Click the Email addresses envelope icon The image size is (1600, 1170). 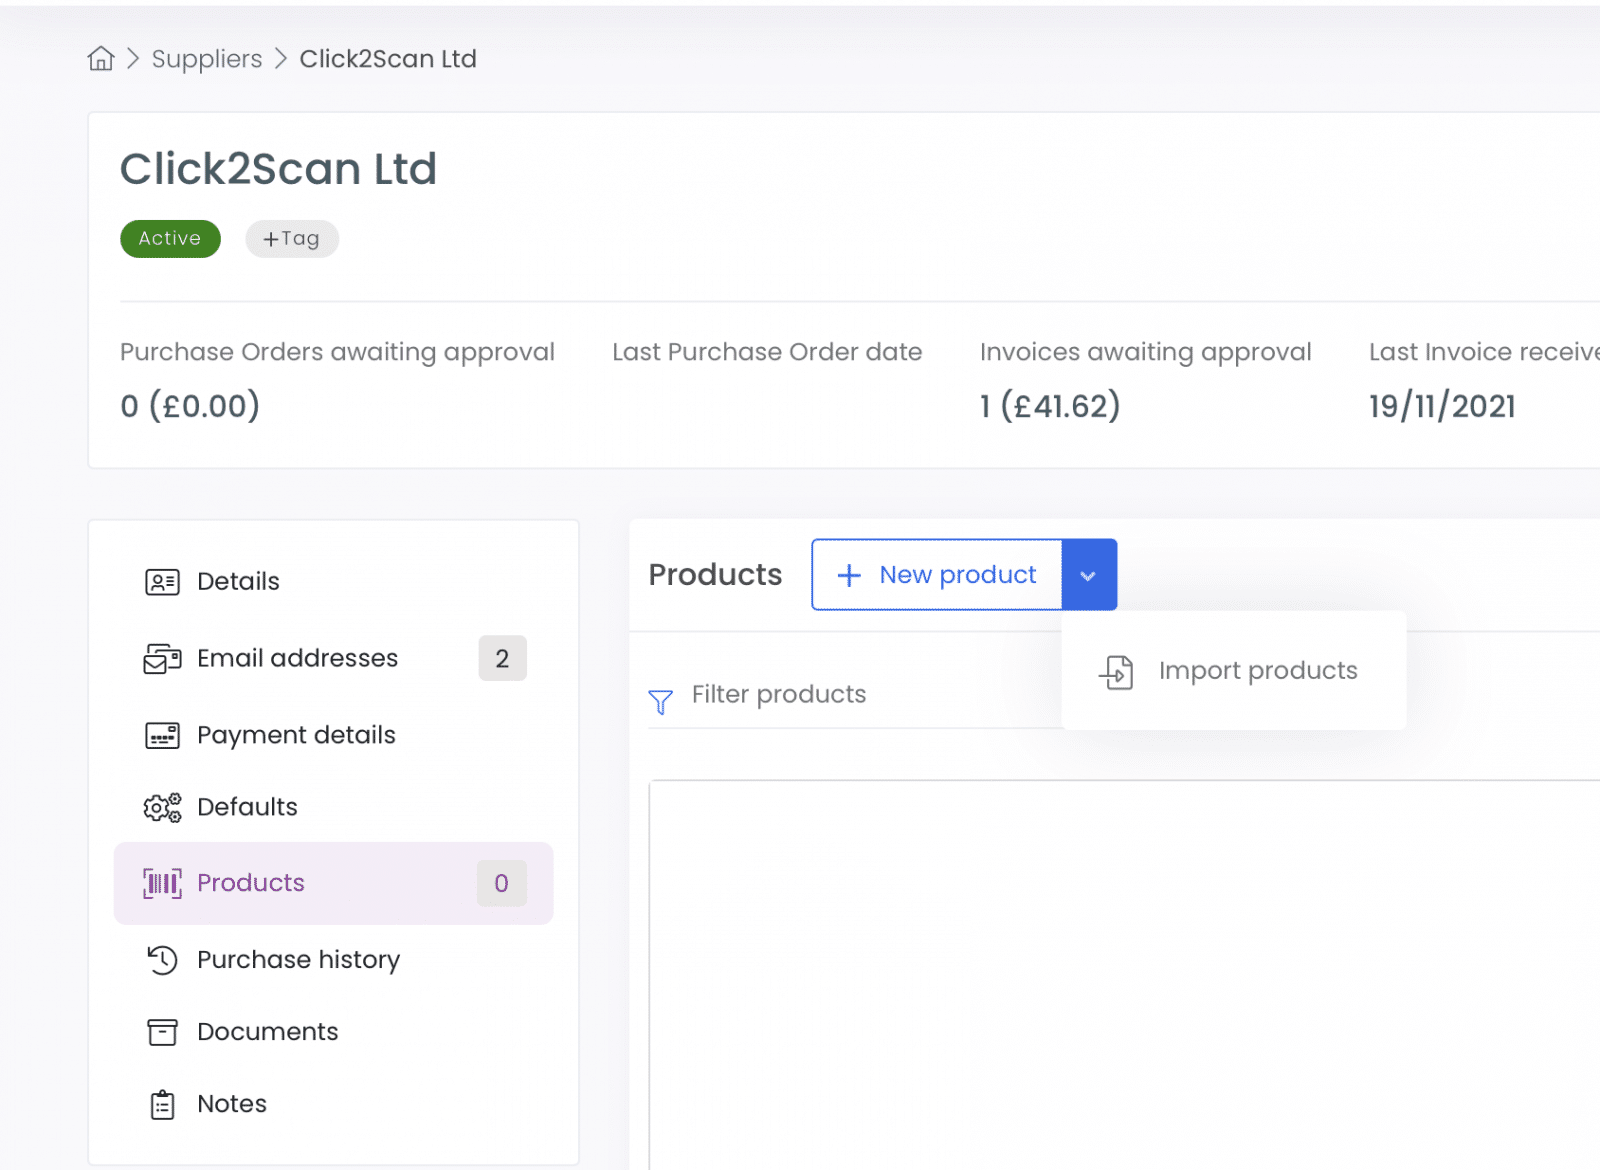tap(162, 659)
